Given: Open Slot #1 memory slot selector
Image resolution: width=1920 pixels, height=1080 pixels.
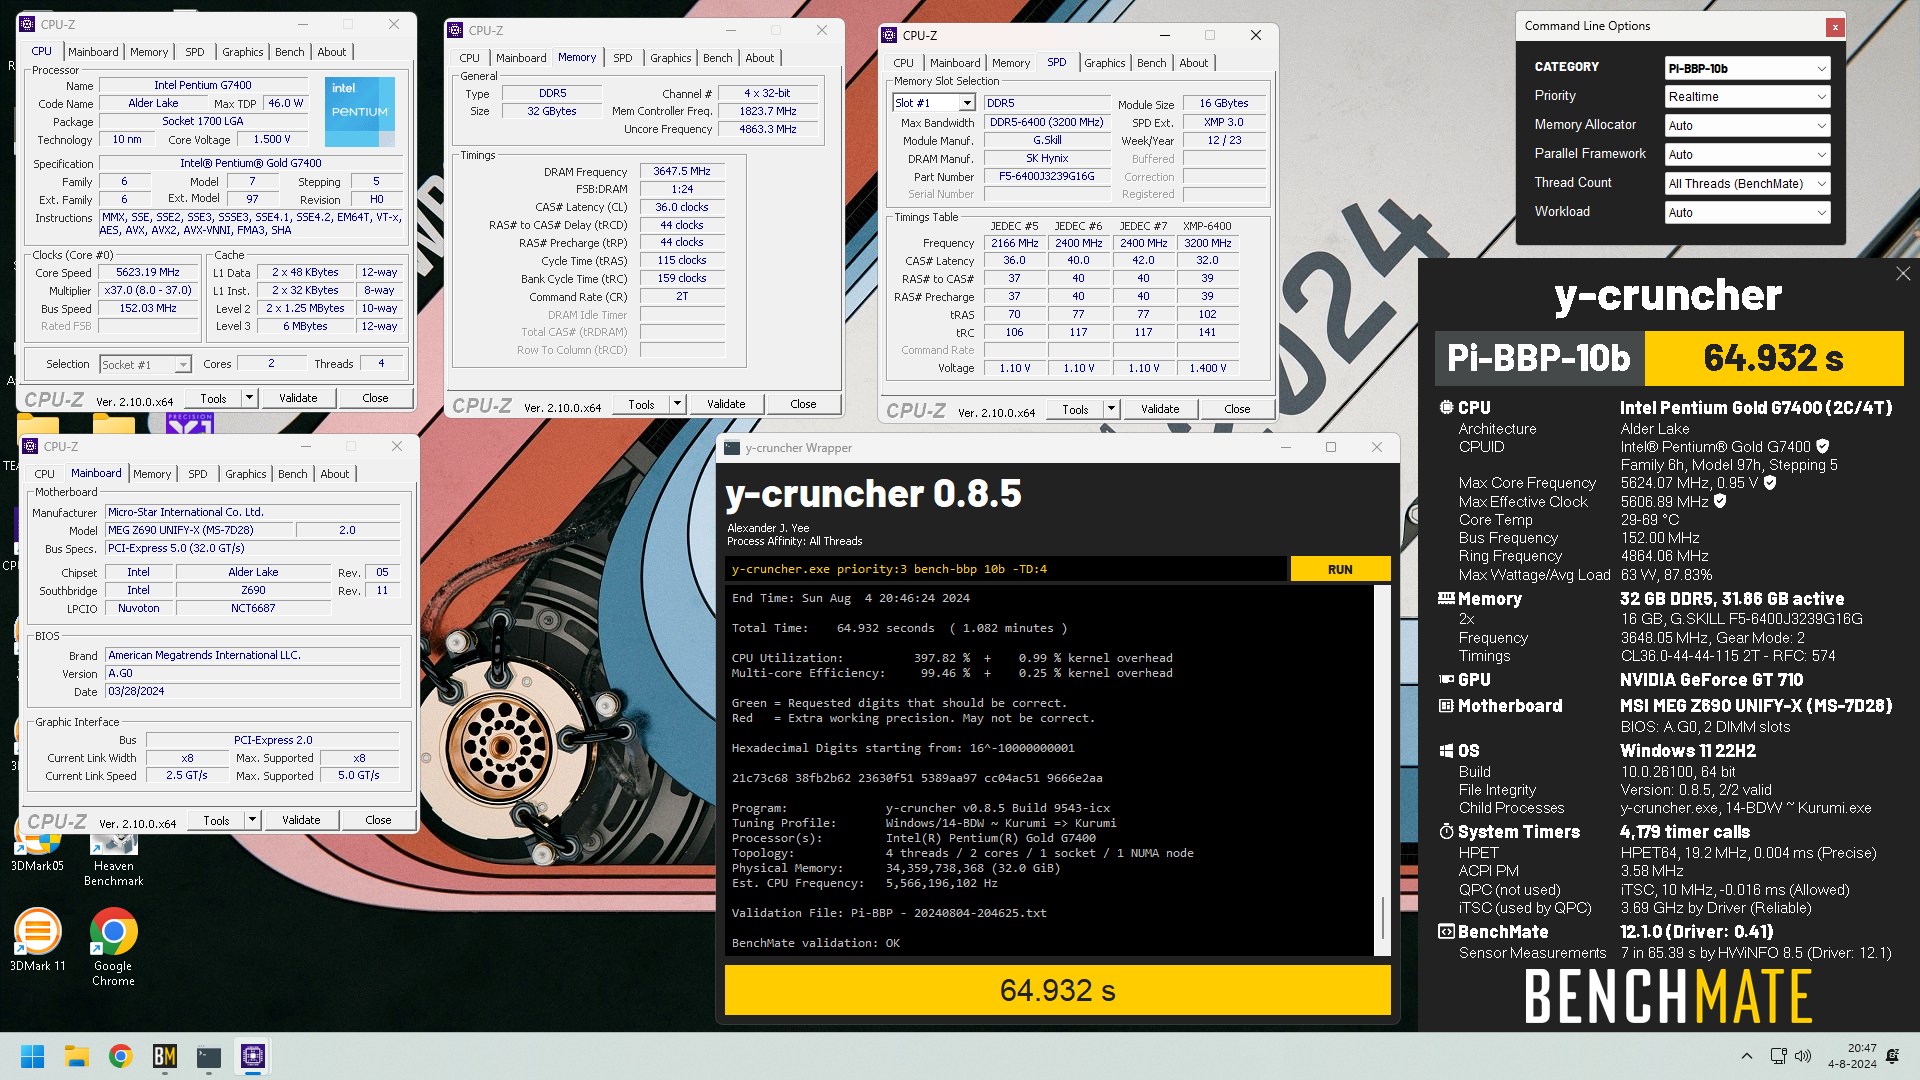Looking at the screenshot, I should (933, 103).
